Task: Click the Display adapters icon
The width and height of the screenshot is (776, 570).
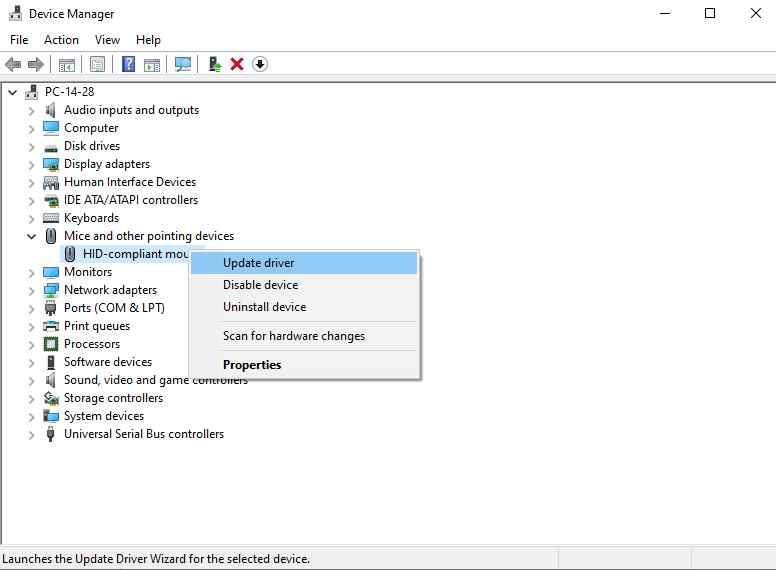Action: [51, 164]
